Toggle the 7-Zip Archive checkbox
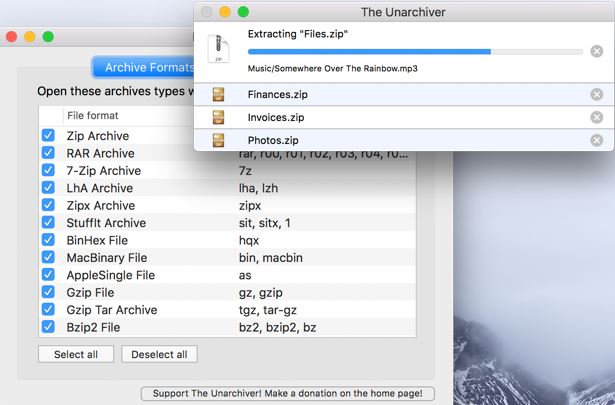The height and width of the screenshot is (405, 615). point(48,170)
